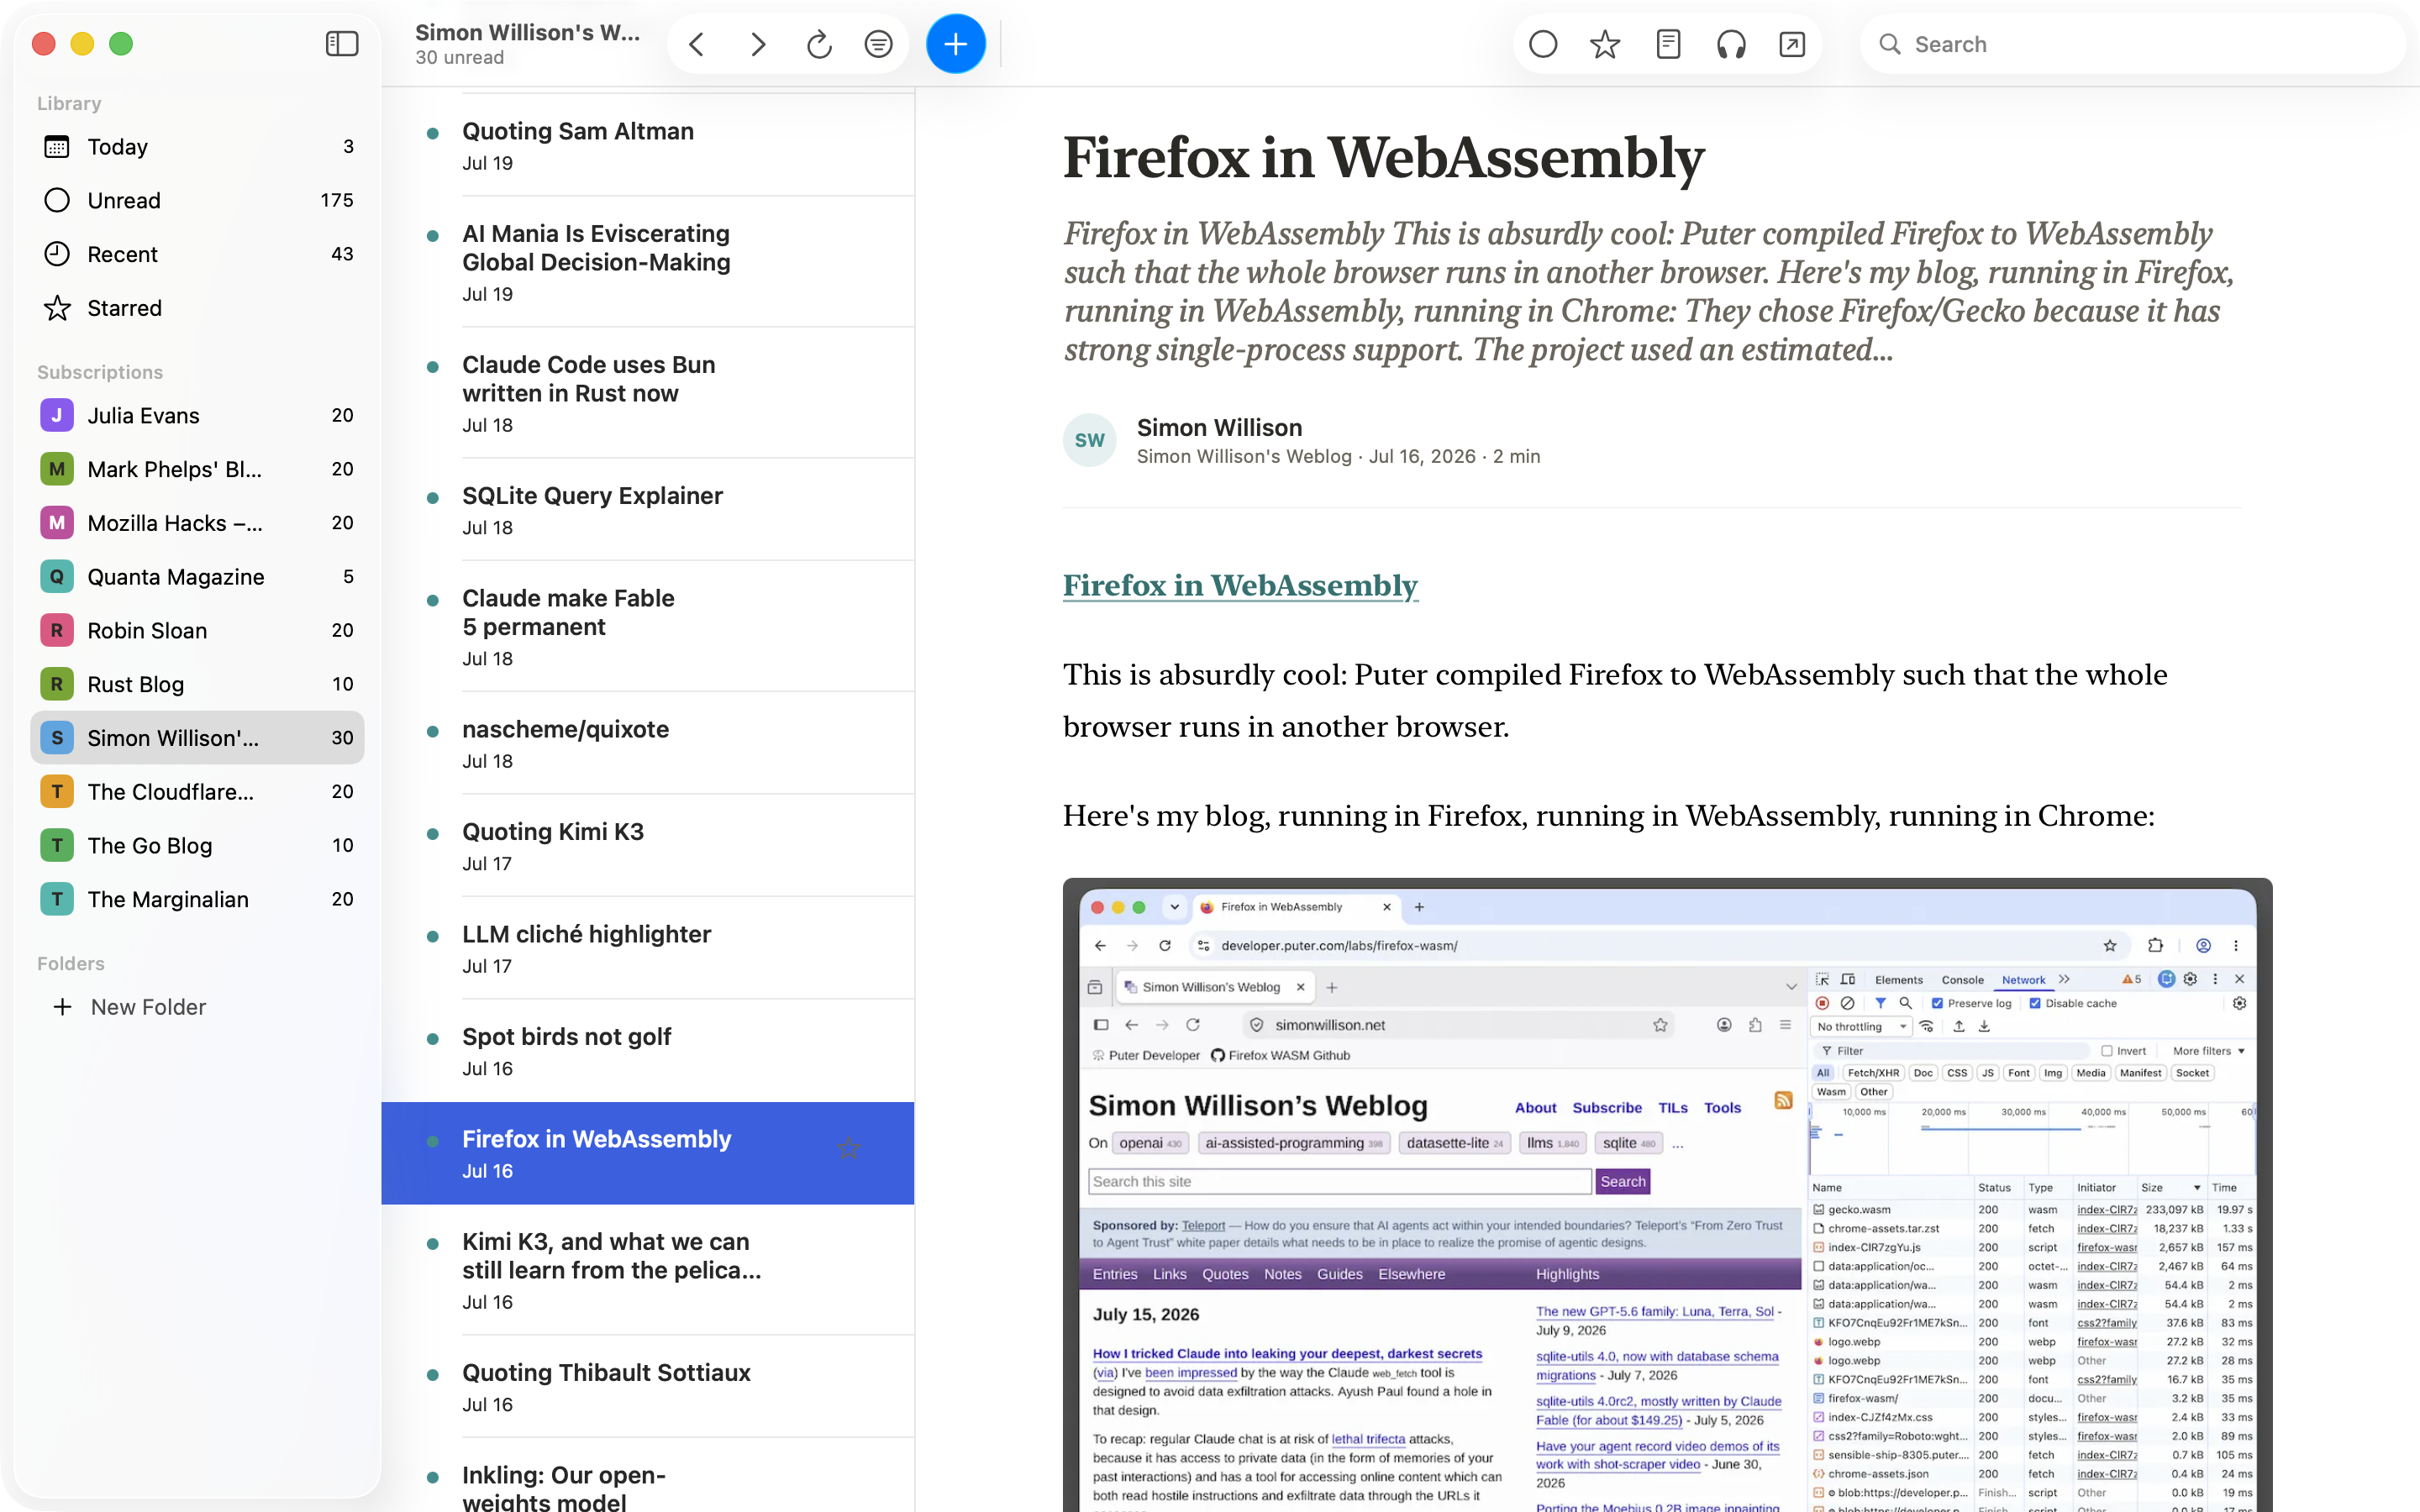Go to next article with forward arrow
Screen dimensions: 2420x1512
pyautogui.click(x=758, y=44)
